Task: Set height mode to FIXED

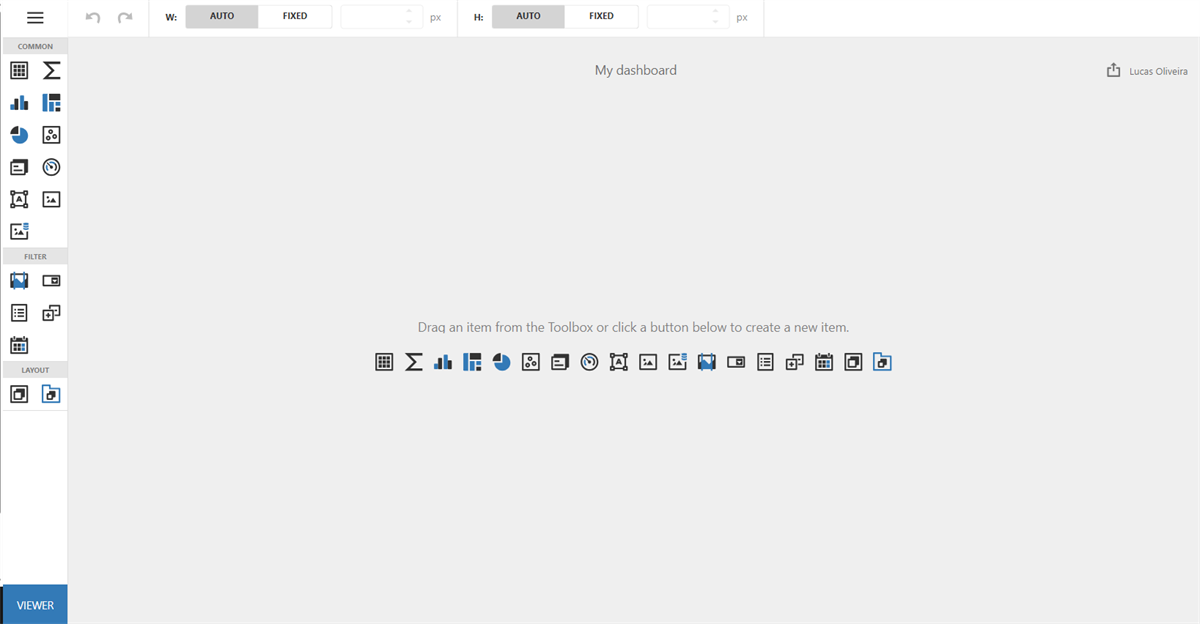Action: [x=601, y=16]
